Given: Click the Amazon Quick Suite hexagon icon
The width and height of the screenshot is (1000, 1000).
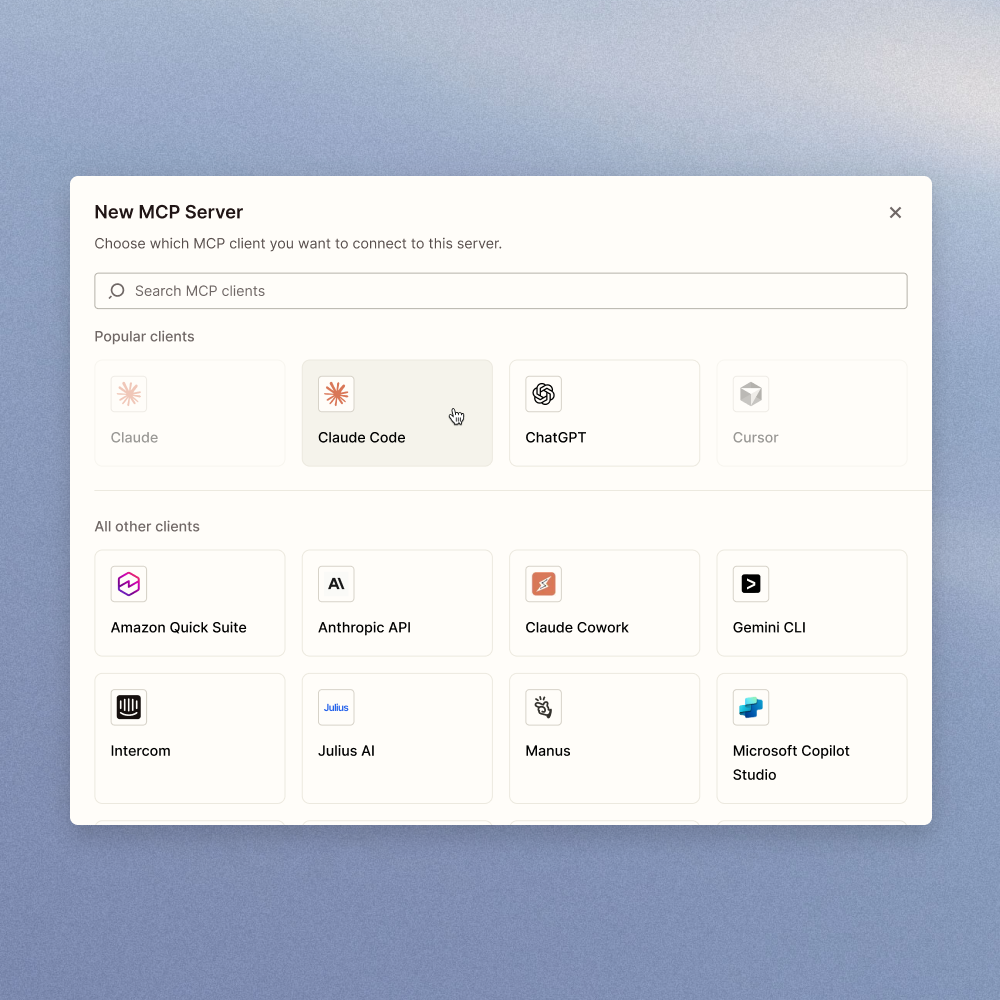Looking at the screenshot, I should coord(129,584).
